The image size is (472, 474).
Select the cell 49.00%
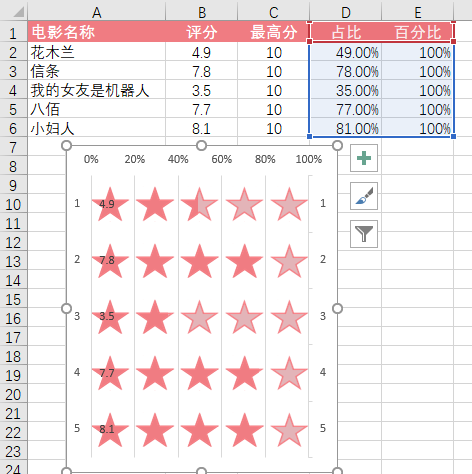pyautogui.click(x=346, y=52)
